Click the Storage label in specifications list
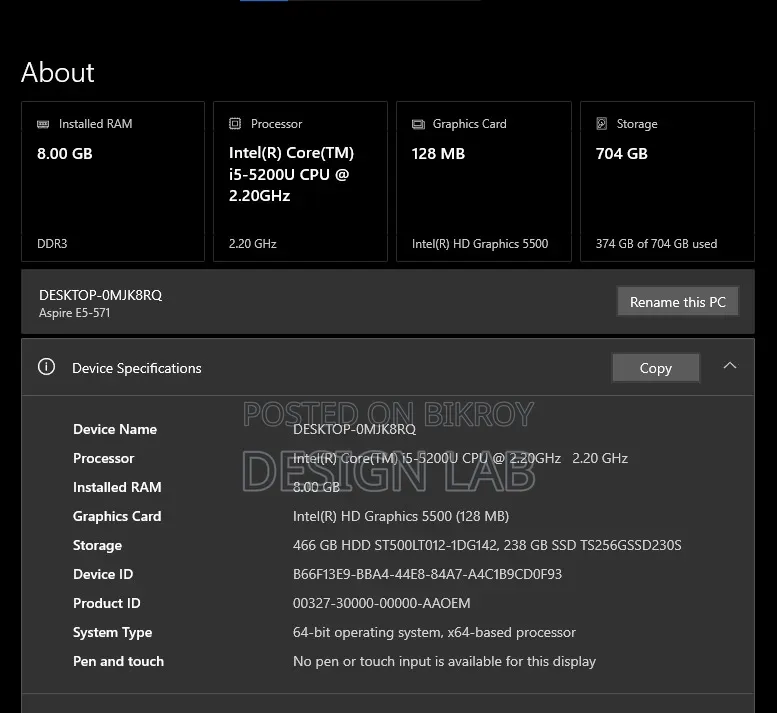 coord(98,545)
